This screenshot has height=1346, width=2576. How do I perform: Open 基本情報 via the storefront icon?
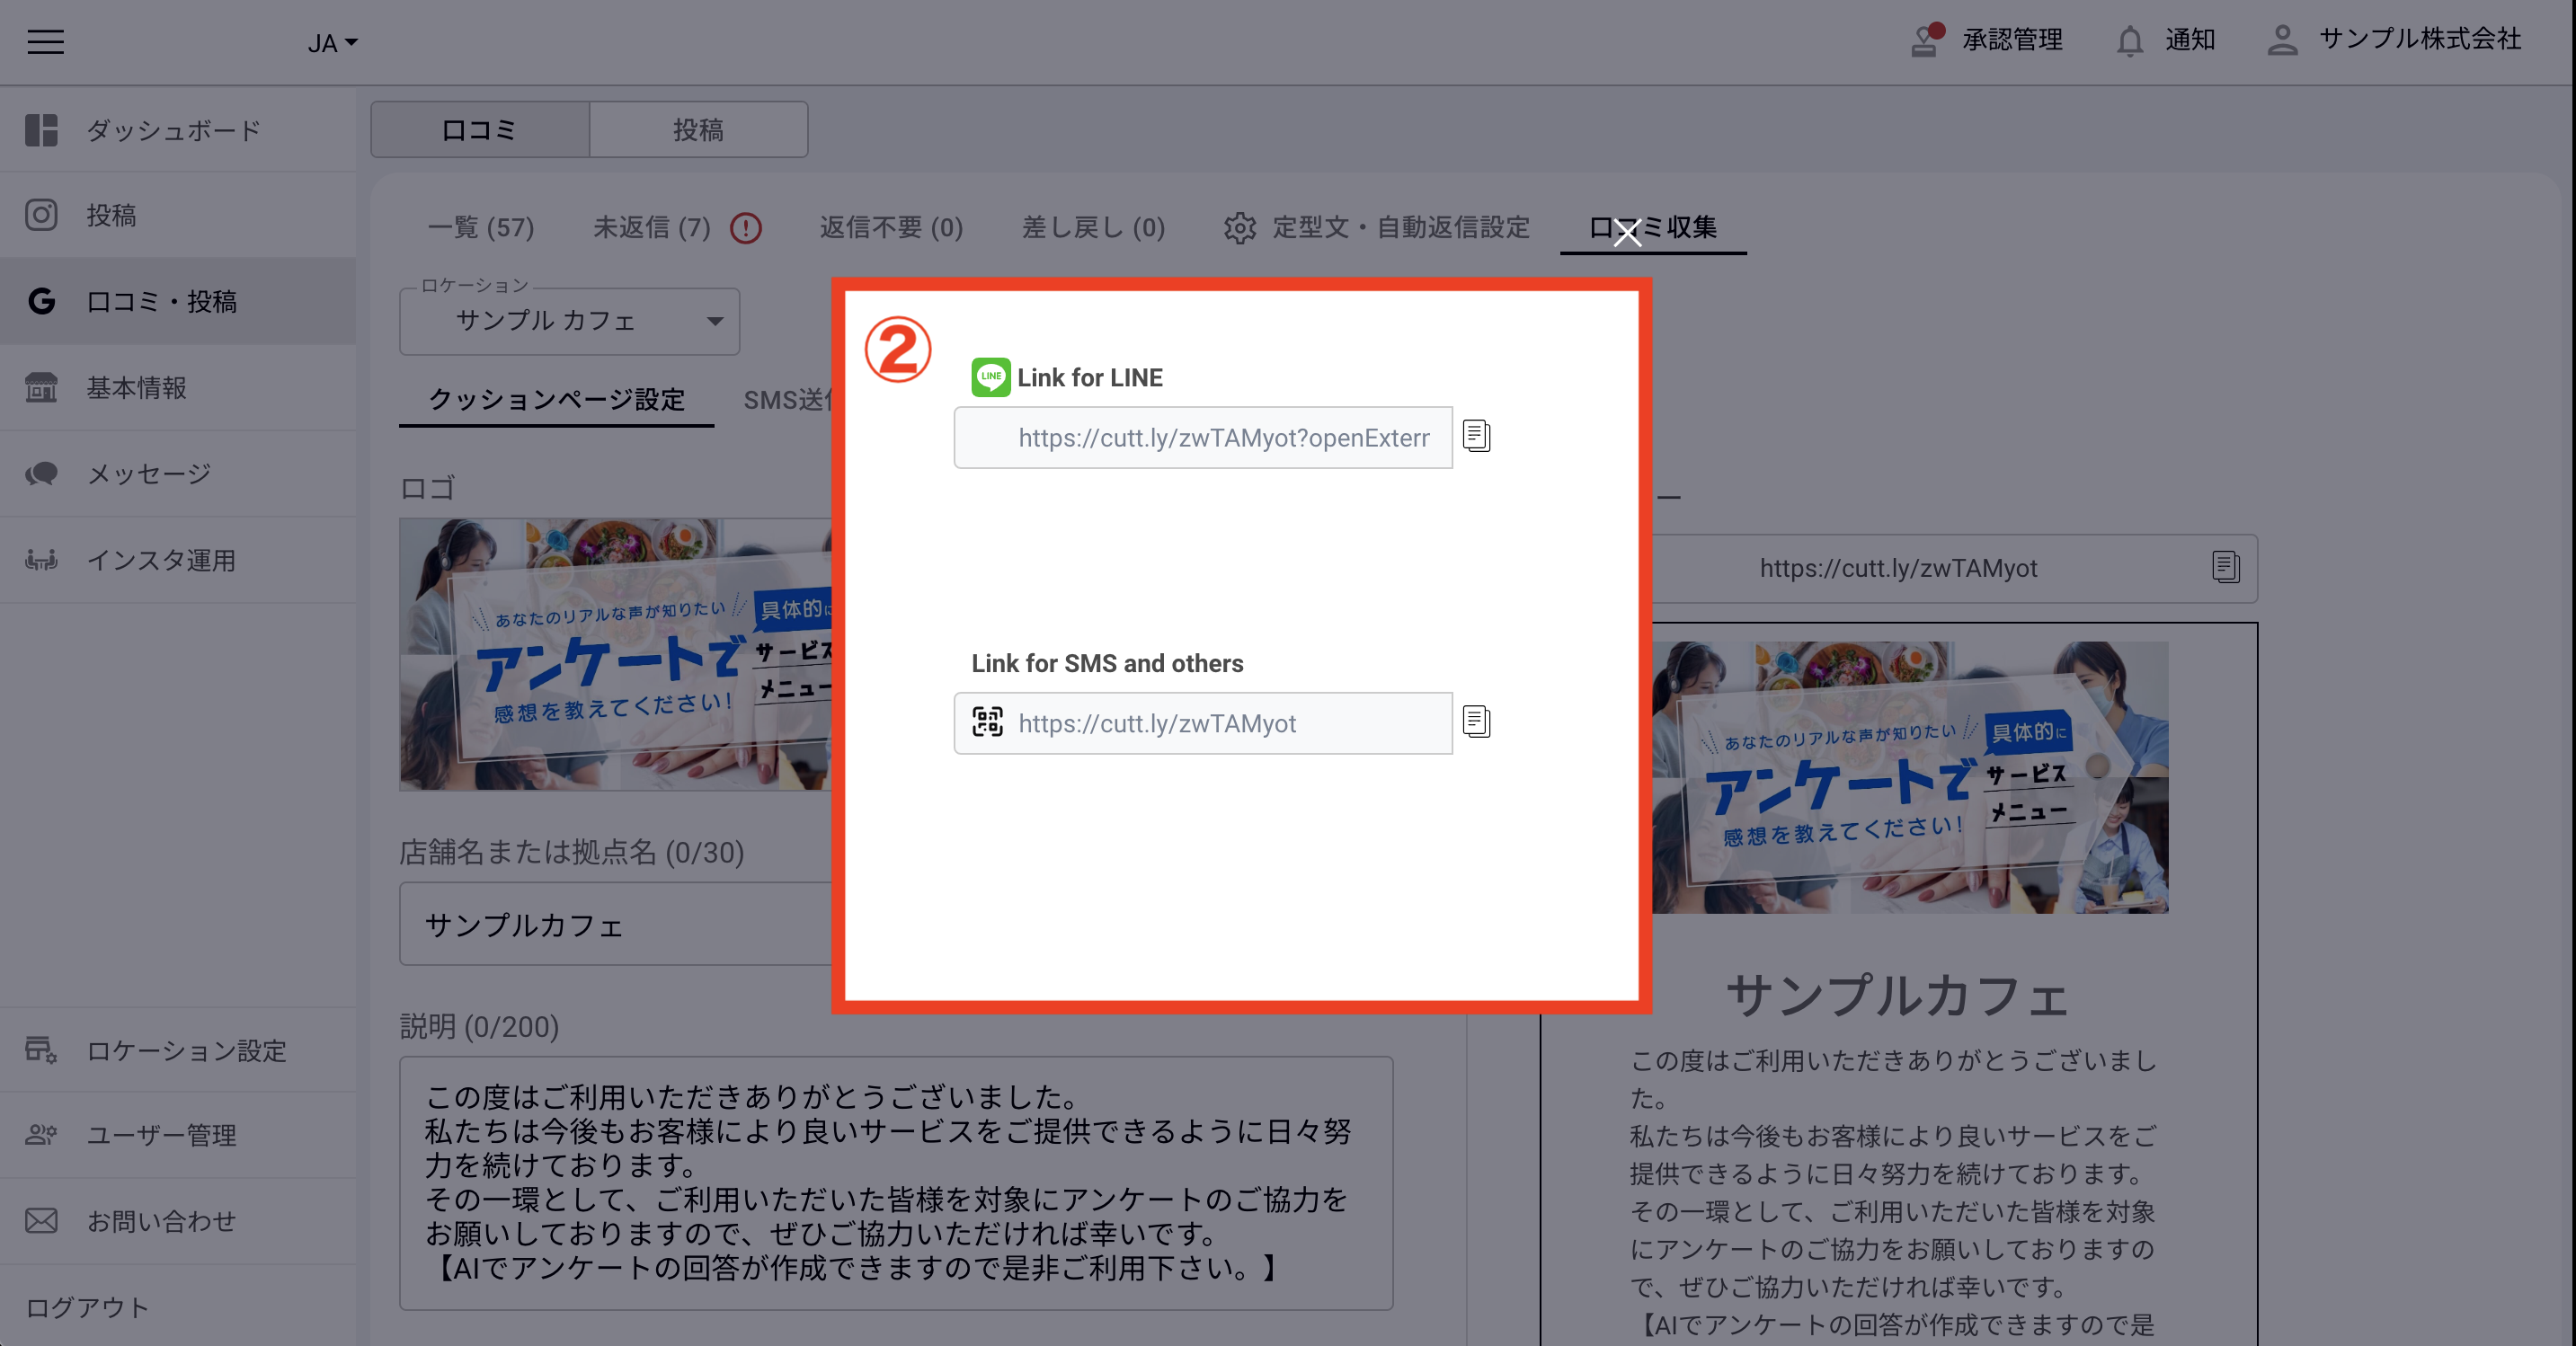[x=42, y=388]
